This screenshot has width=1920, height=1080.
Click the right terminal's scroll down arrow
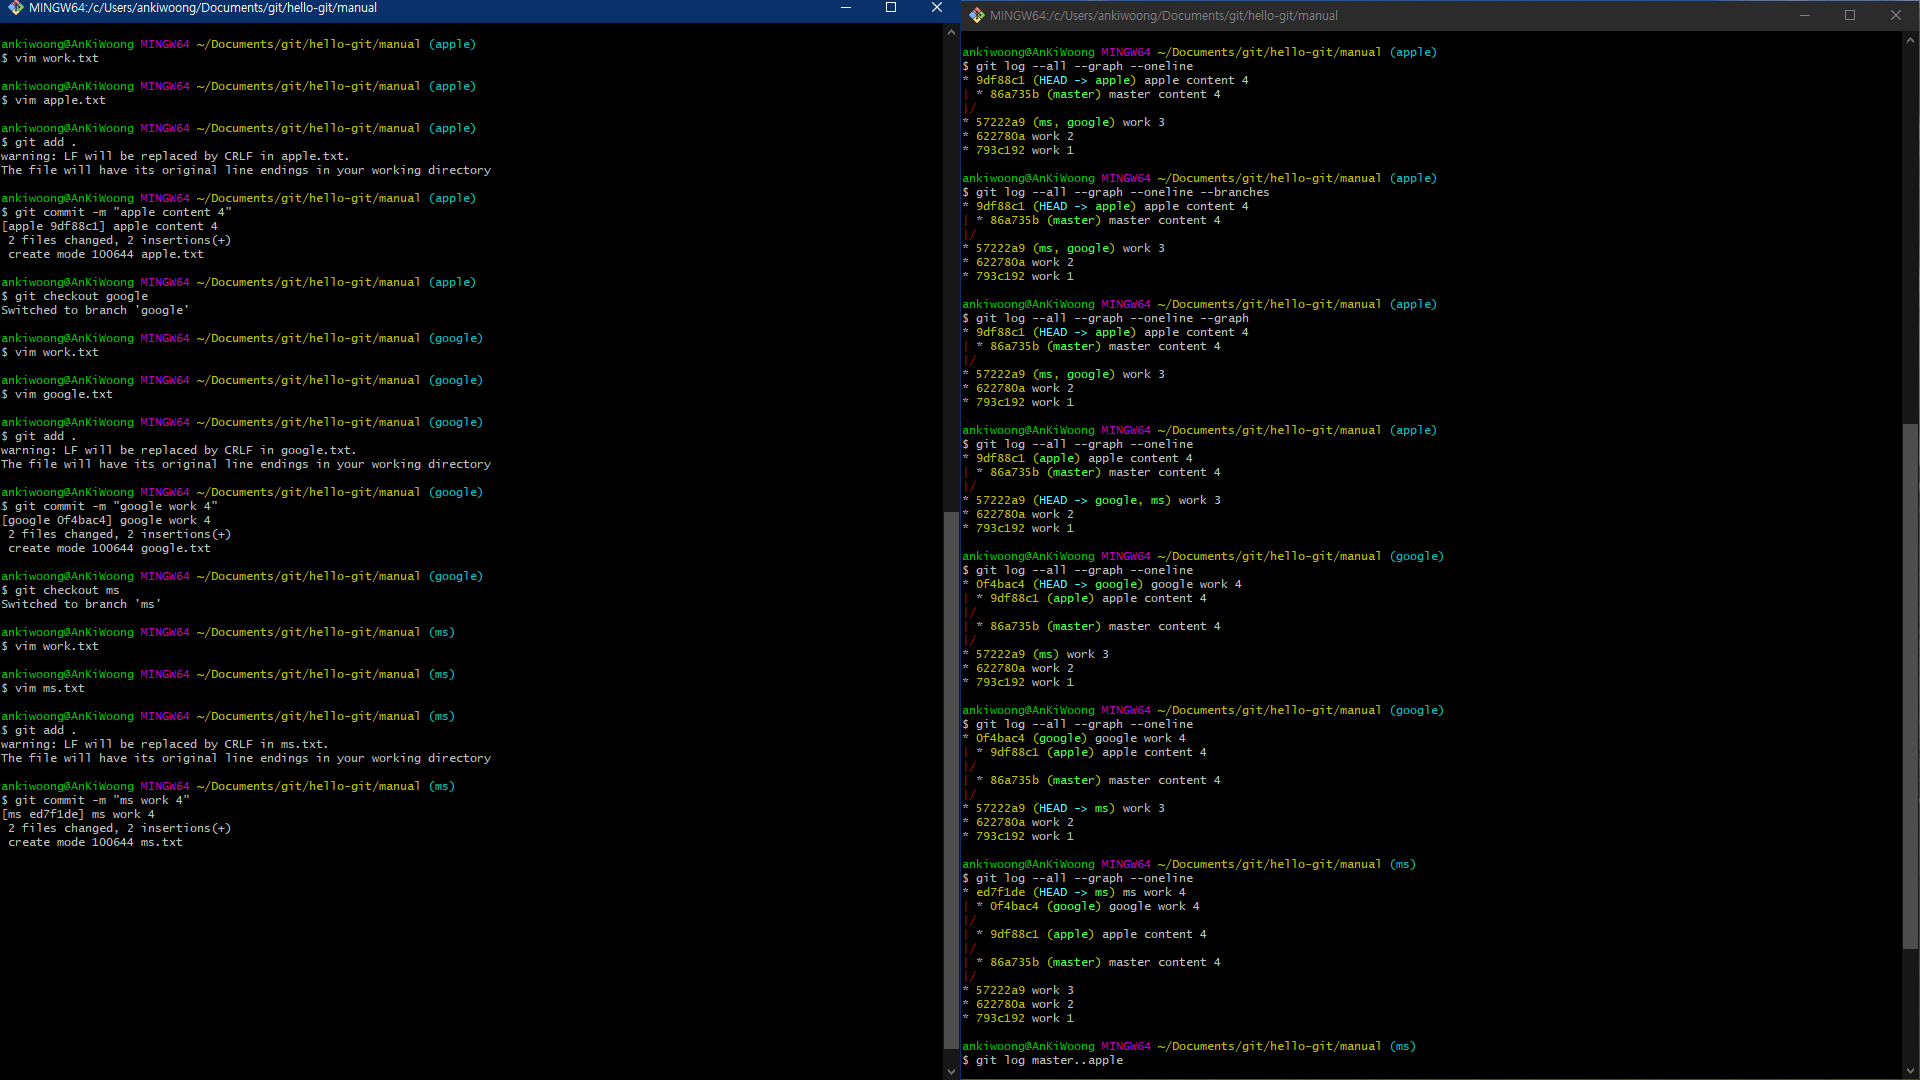point(1911,1071)
